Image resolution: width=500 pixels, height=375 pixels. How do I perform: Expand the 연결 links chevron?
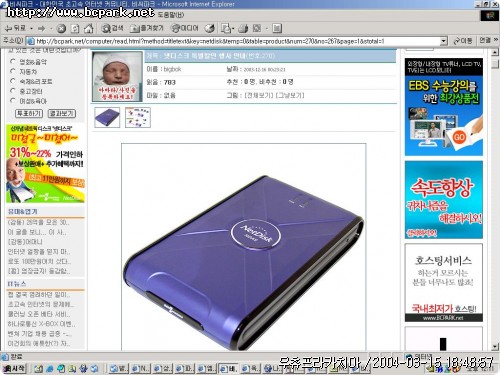point(496,40)
